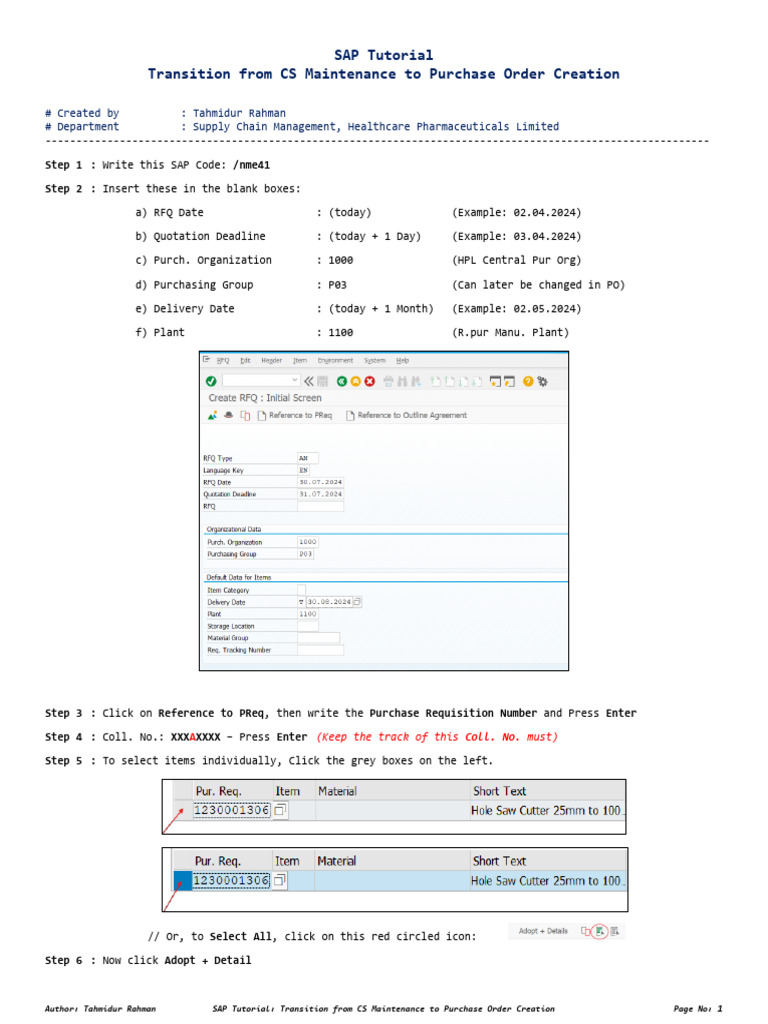Open the Header menu

(272, 360)
